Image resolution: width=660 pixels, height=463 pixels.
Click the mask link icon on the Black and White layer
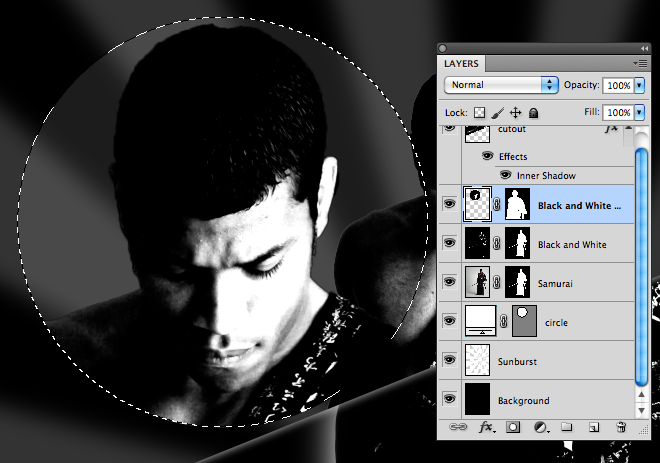[x=497, y=243]
